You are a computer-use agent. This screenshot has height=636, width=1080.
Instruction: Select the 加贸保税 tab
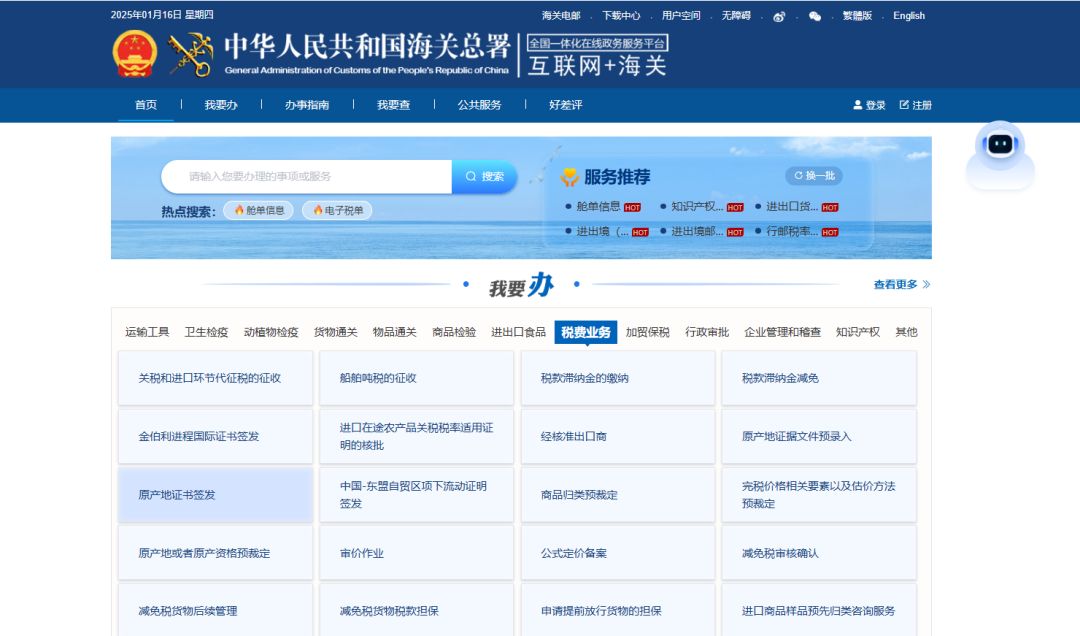(647, 332)
